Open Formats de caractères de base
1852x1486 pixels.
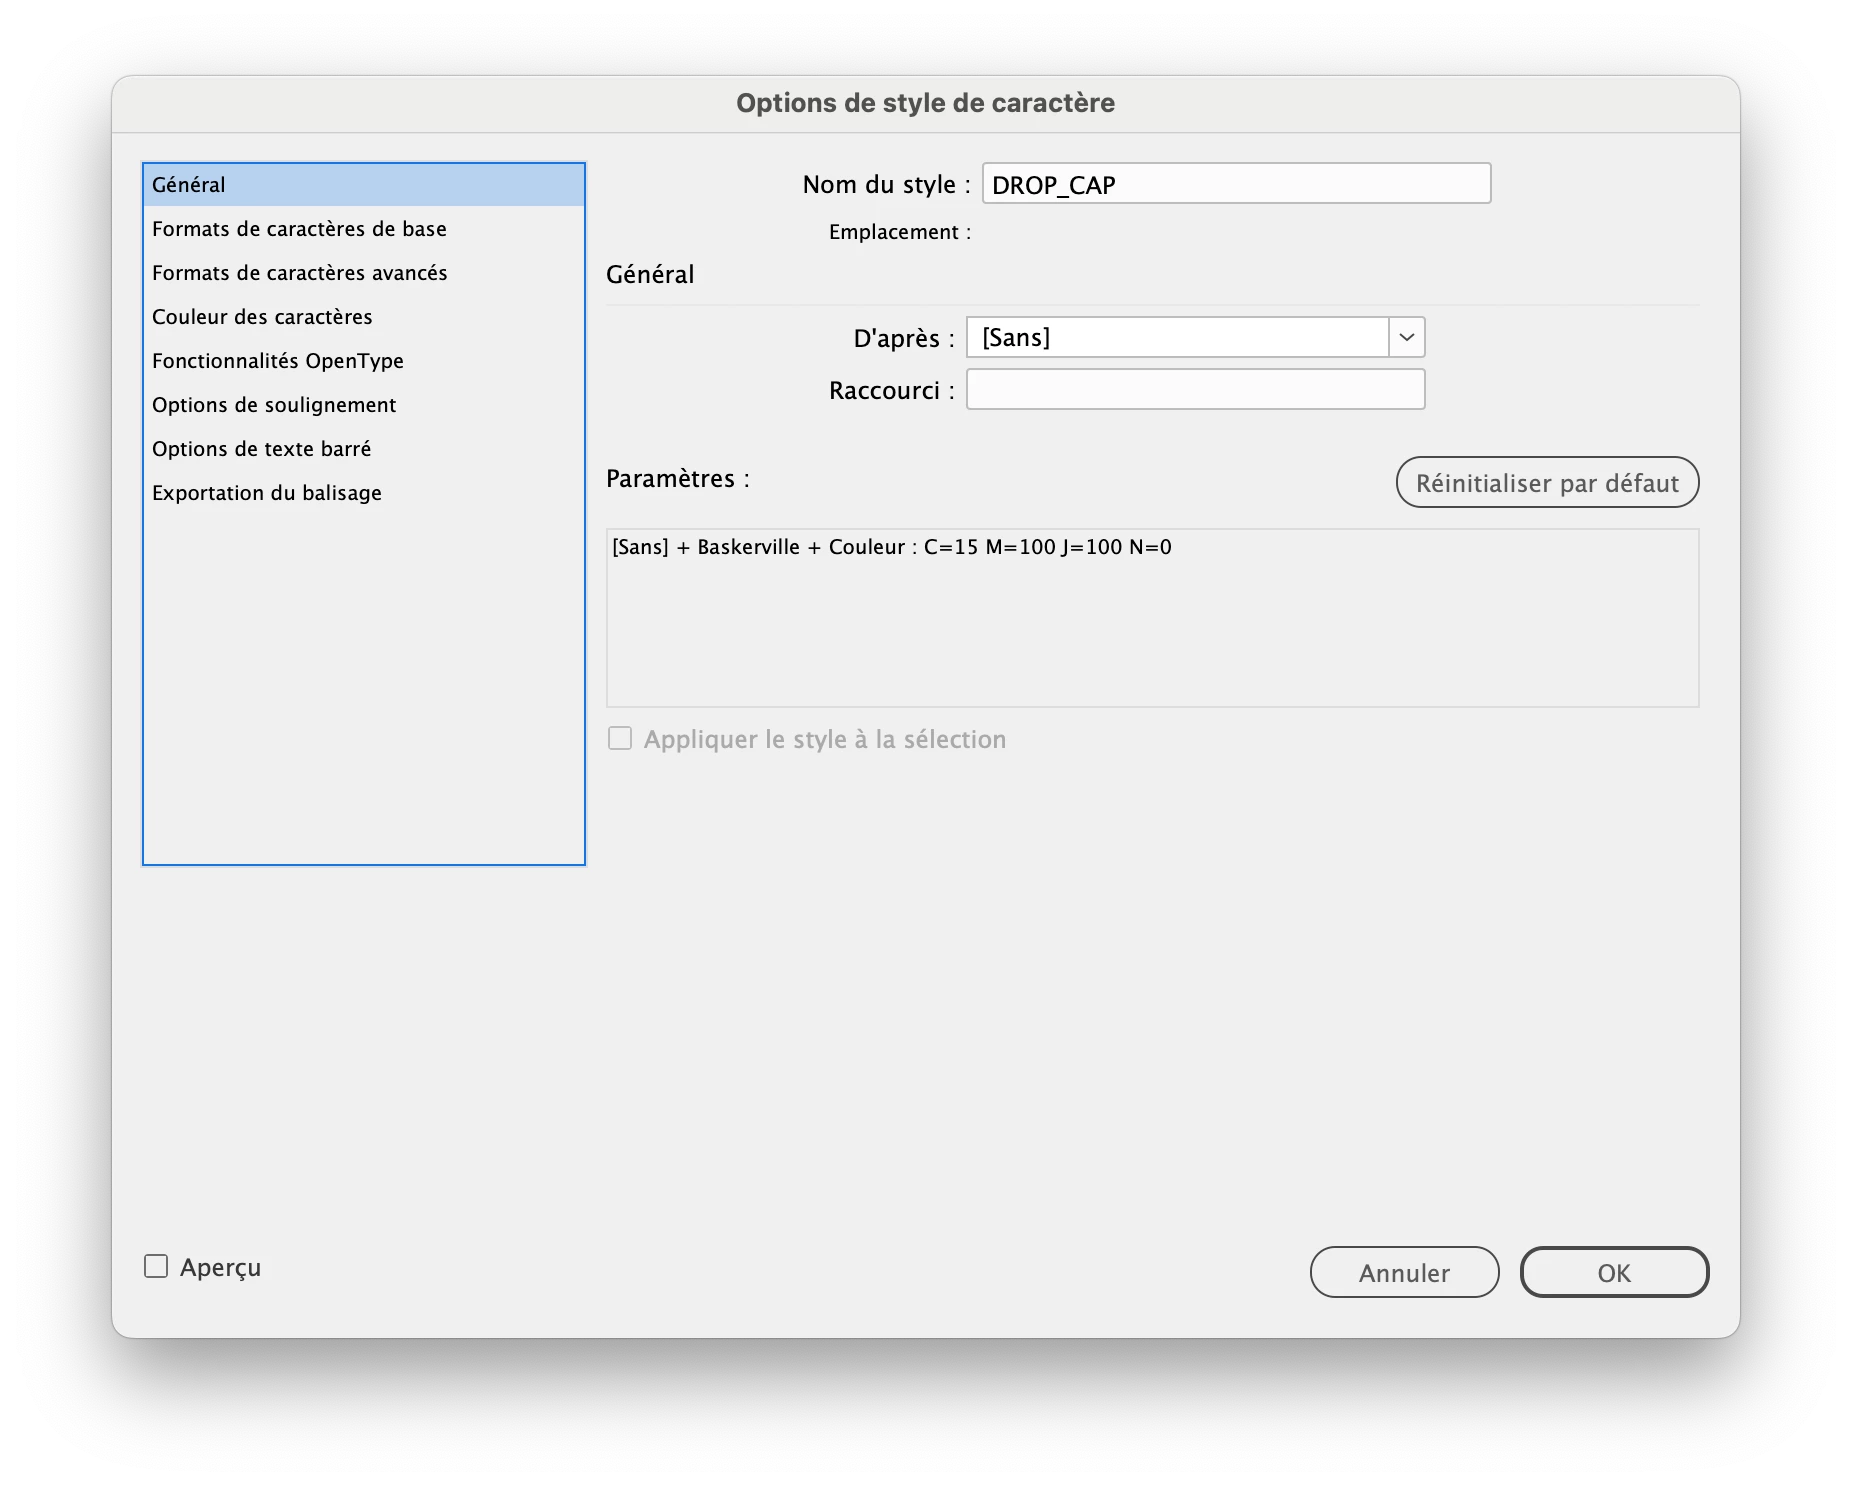coord(363,229)
